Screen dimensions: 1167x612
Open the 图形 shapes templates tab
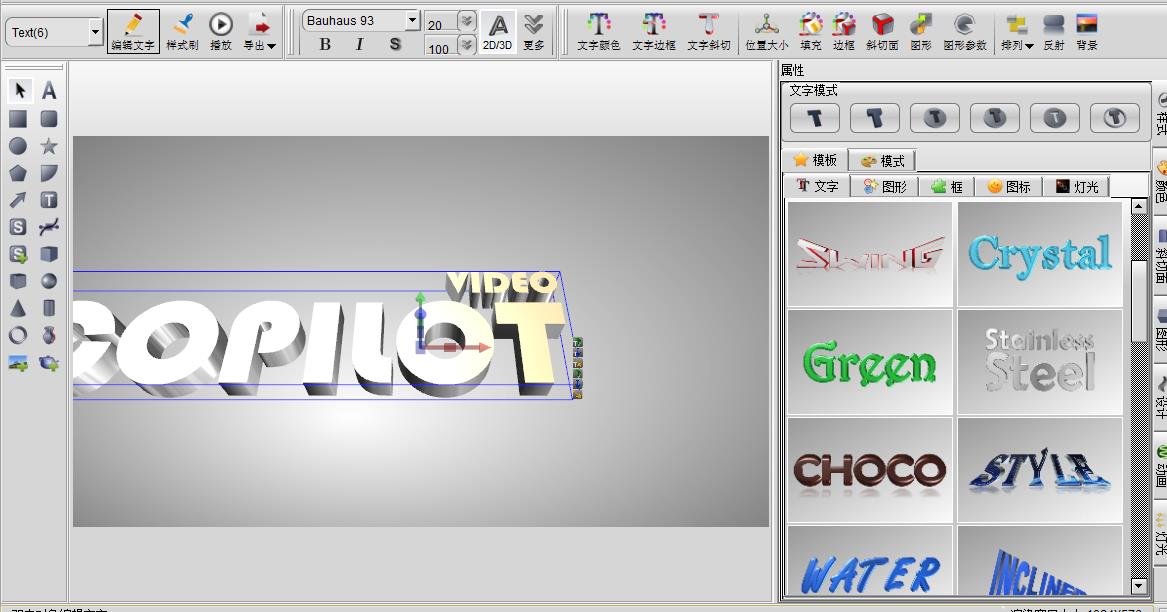(885, 186)
